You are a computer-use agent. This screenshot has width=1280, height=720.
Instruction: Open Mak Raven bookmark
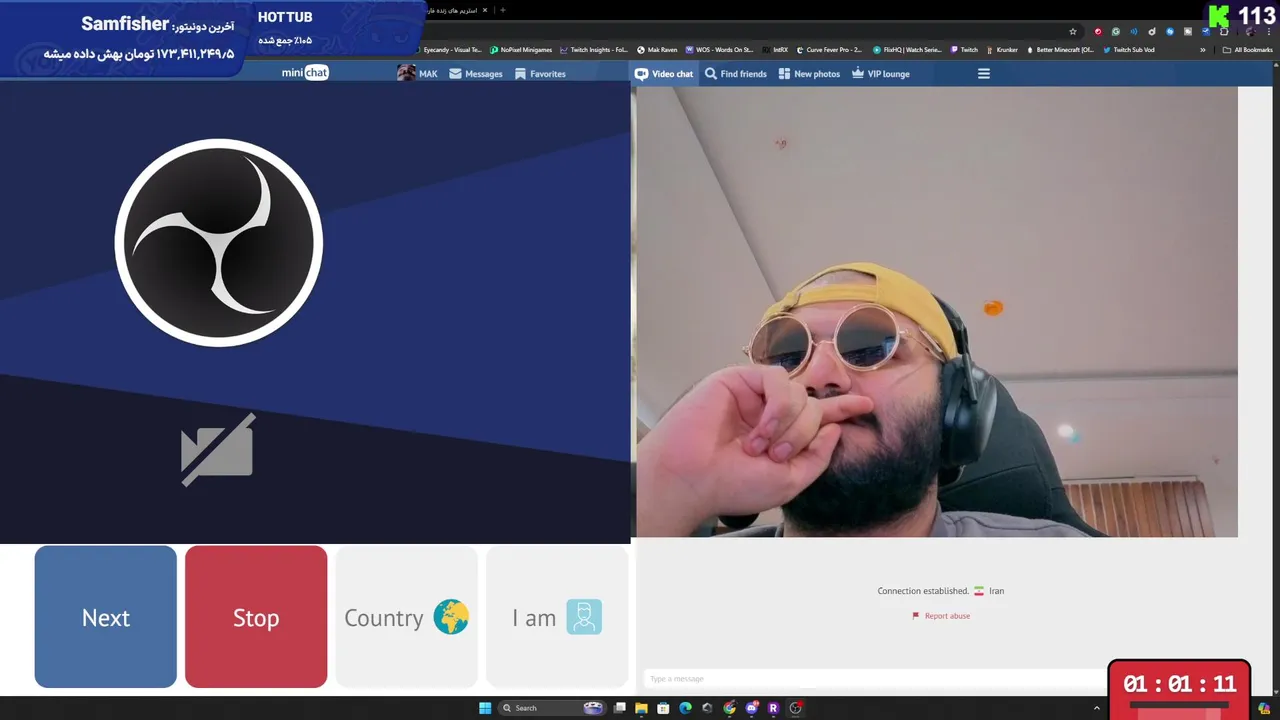click(657, 50)
